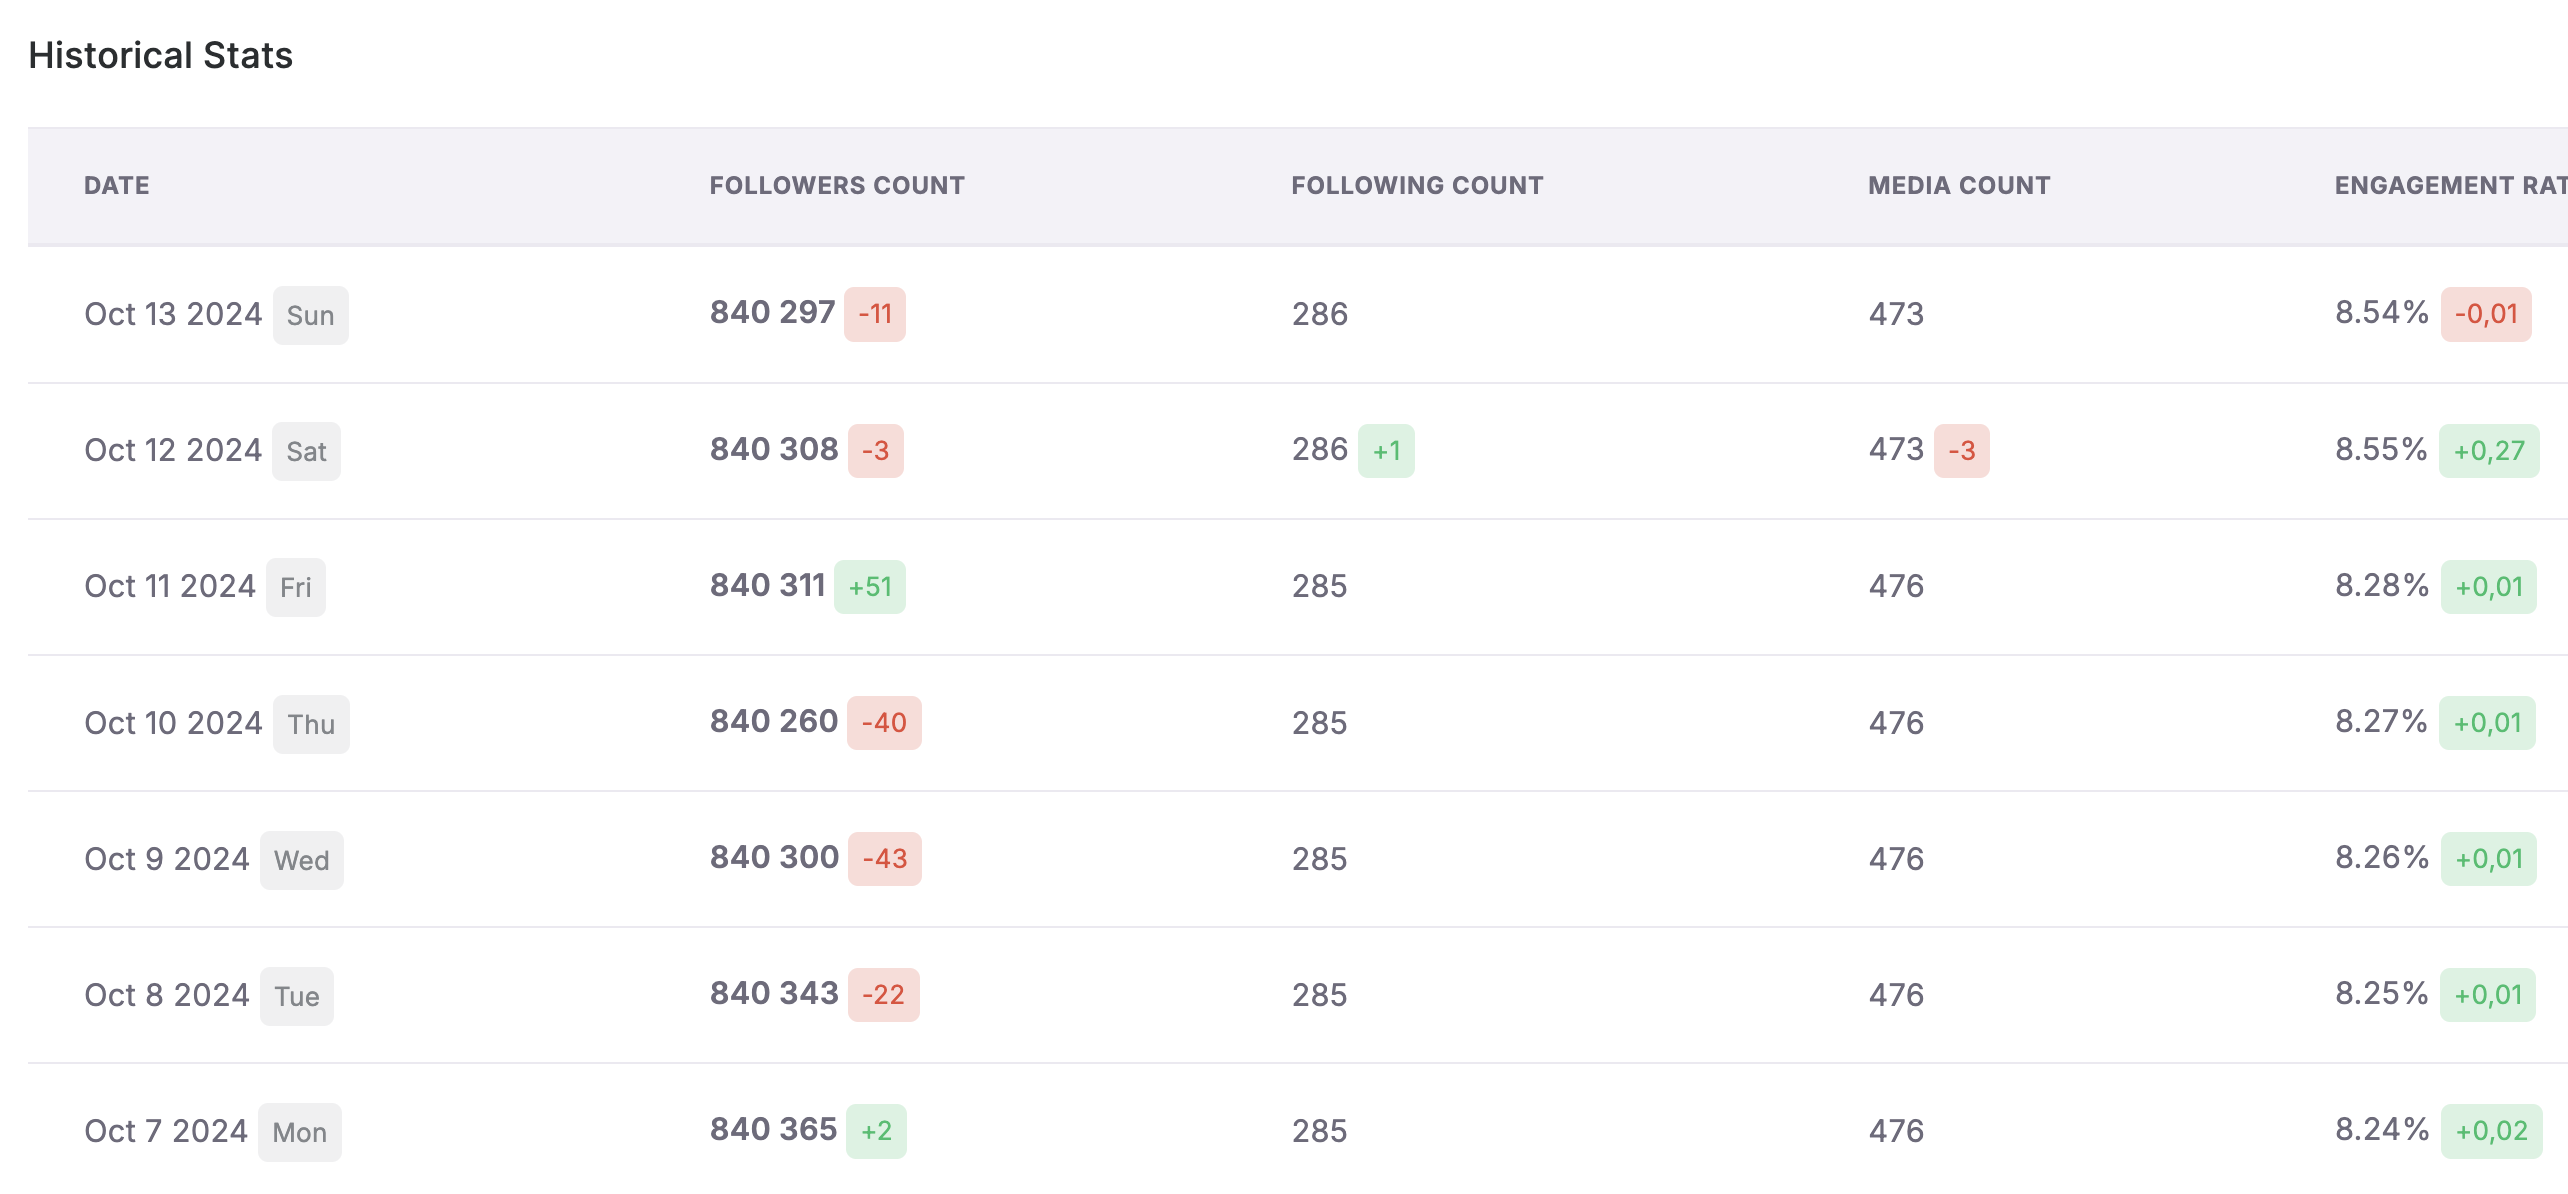2568x1194 pixels.
Task: Click the +51 followers change badge
Action: click(x=869, y=587)
